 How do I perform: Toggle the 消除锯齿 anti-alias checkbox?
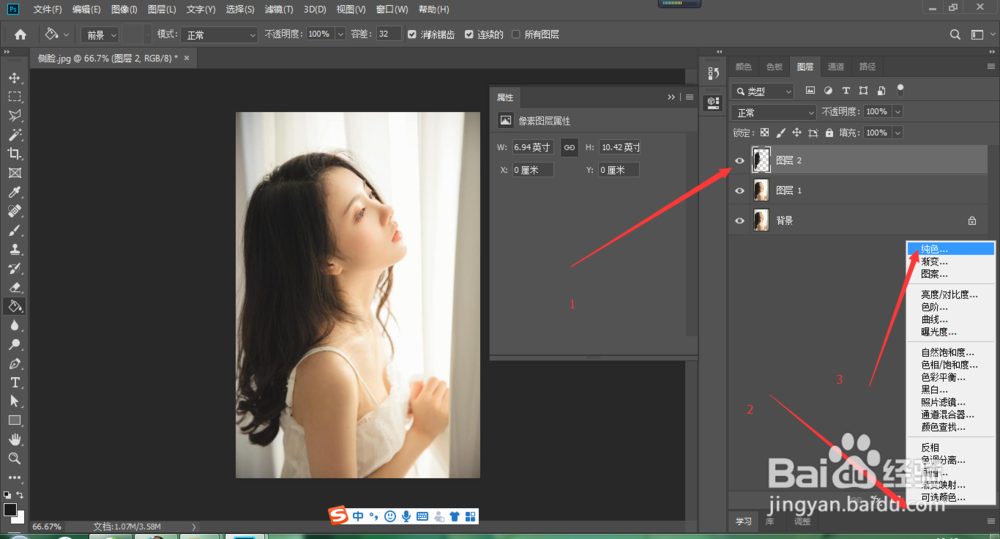(x=412, y=34)
